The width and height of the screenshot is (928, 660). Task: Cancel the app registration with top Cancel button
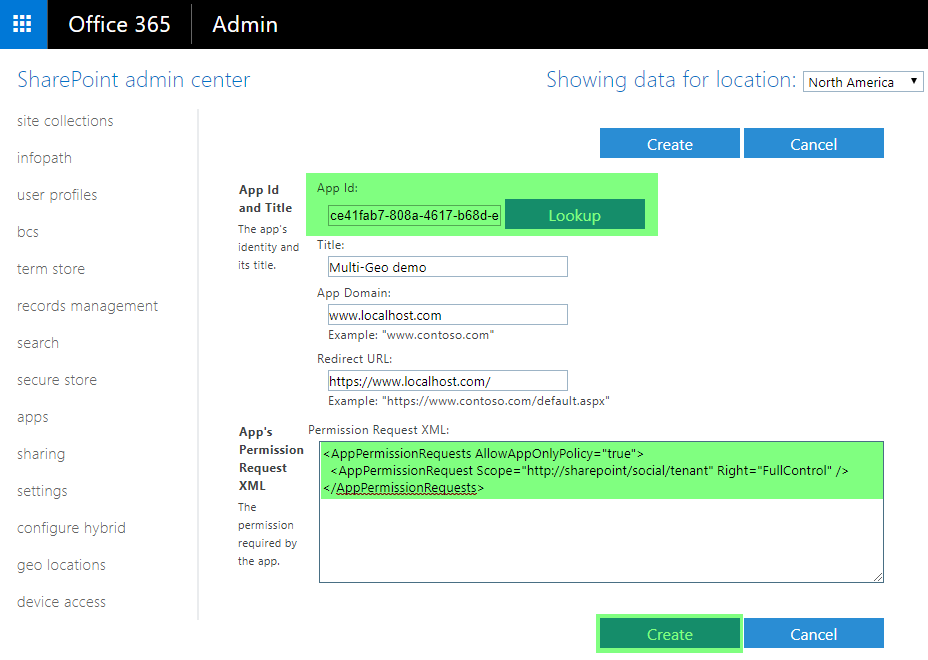(813, 143)
